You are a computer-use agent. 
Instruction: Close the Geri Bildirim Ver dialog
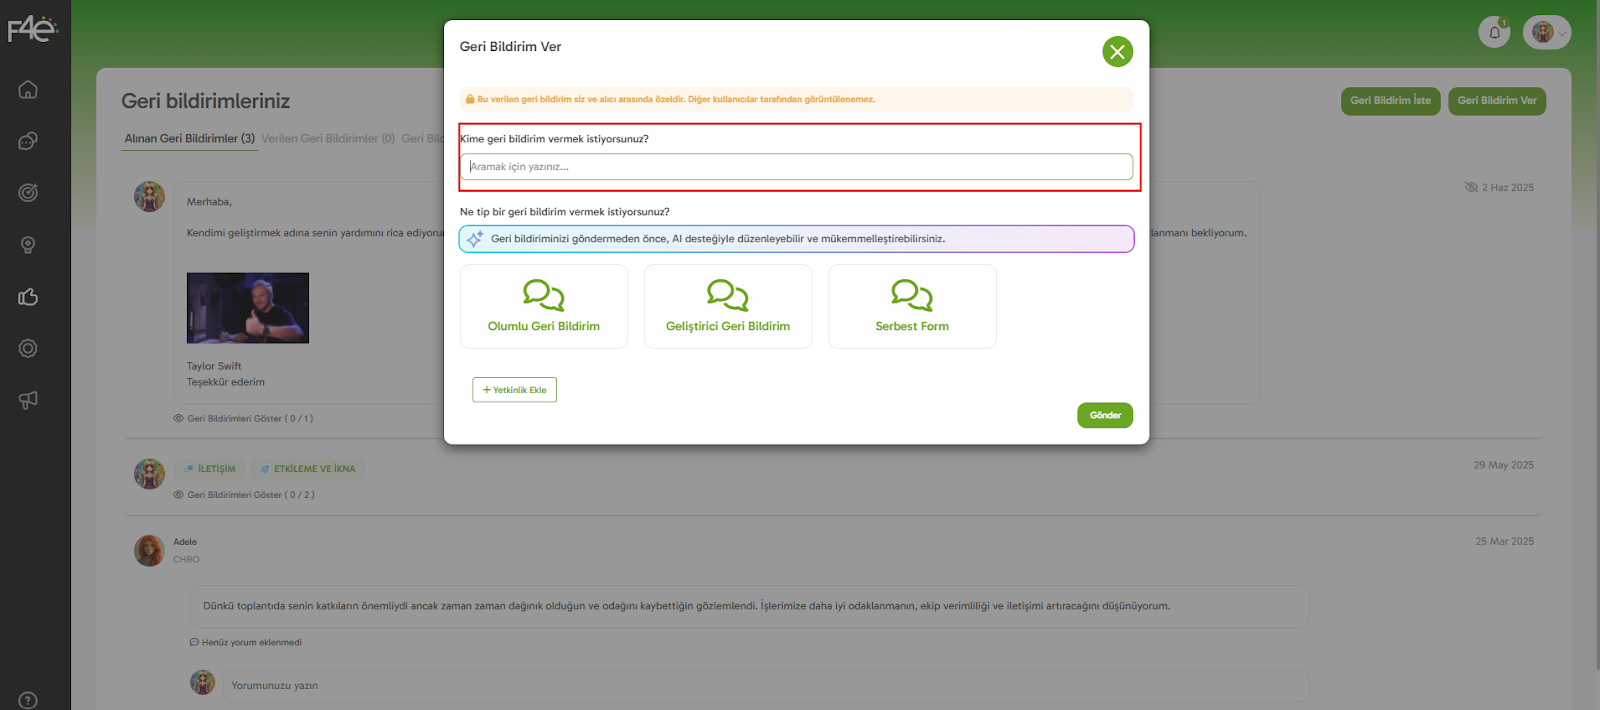tap(1117, 52)
